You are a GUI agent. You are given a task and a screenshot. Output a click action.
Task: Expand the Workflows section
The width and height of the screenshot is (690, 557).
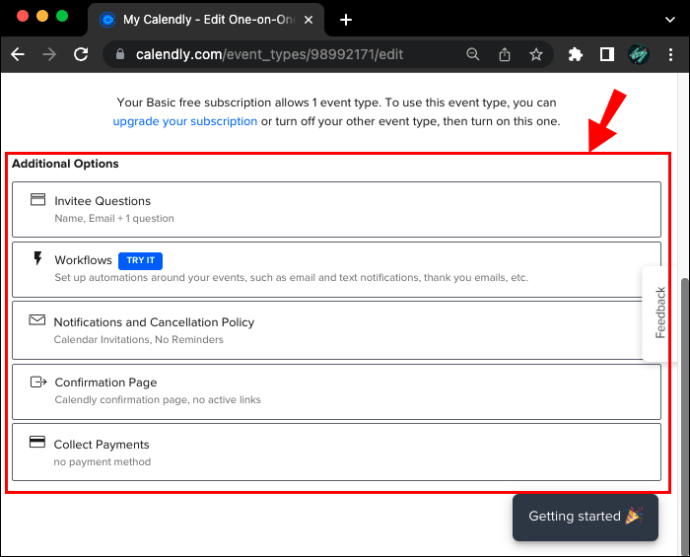[337, 269]
